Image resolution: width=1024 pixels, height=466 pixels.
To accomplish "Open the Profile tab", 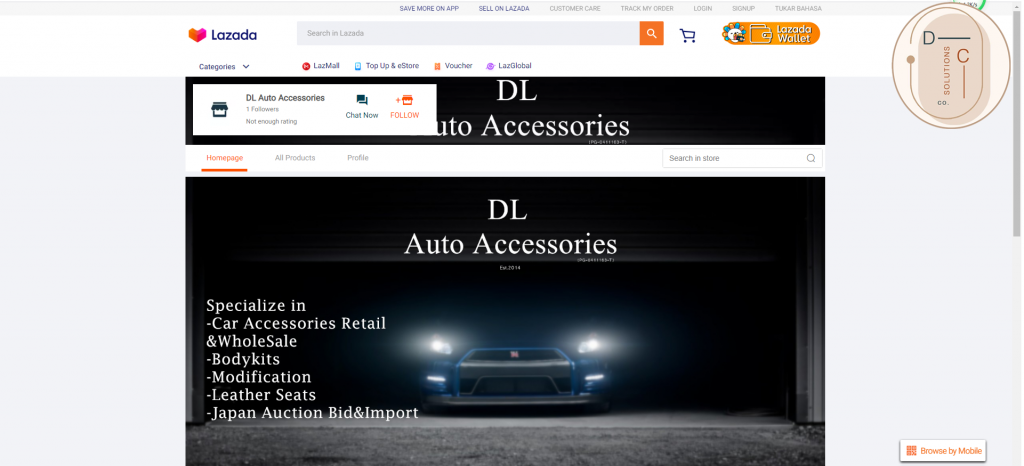I will [358, 158].
